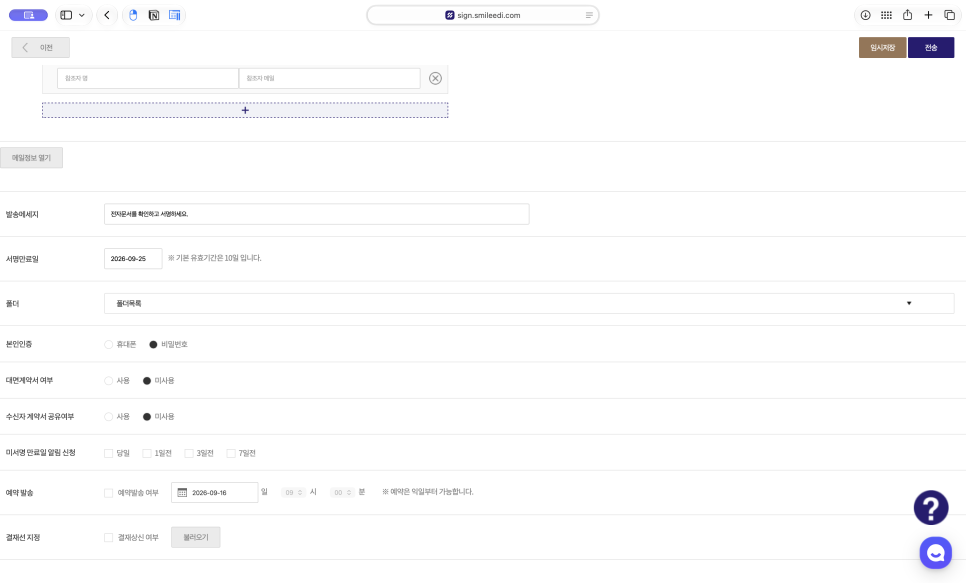Viewport: 966px width, 583px height.
Task: Open the calendar icon for reservation date
Action: click(182, 492)
